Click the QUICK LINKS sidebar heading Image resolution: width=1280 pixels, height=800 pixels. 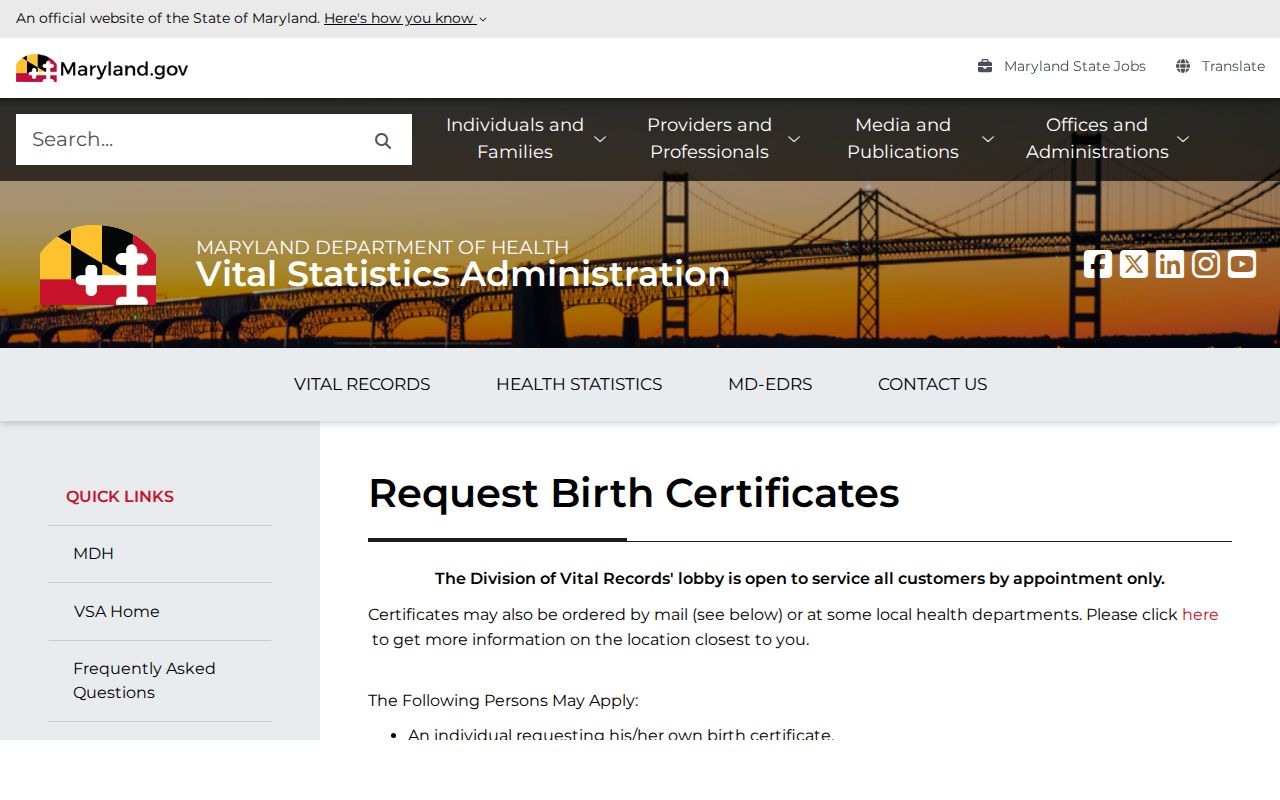120,496
